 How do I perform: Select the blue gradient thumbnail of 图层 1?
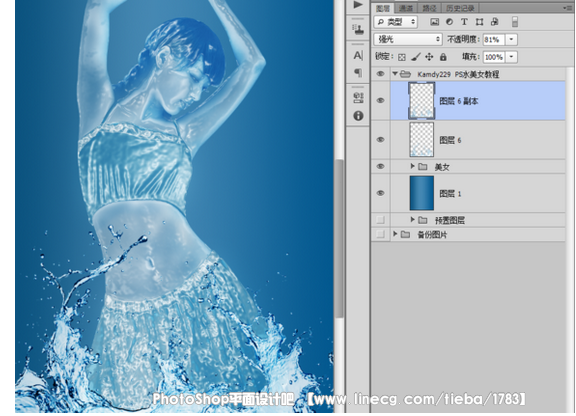[422, 193]
